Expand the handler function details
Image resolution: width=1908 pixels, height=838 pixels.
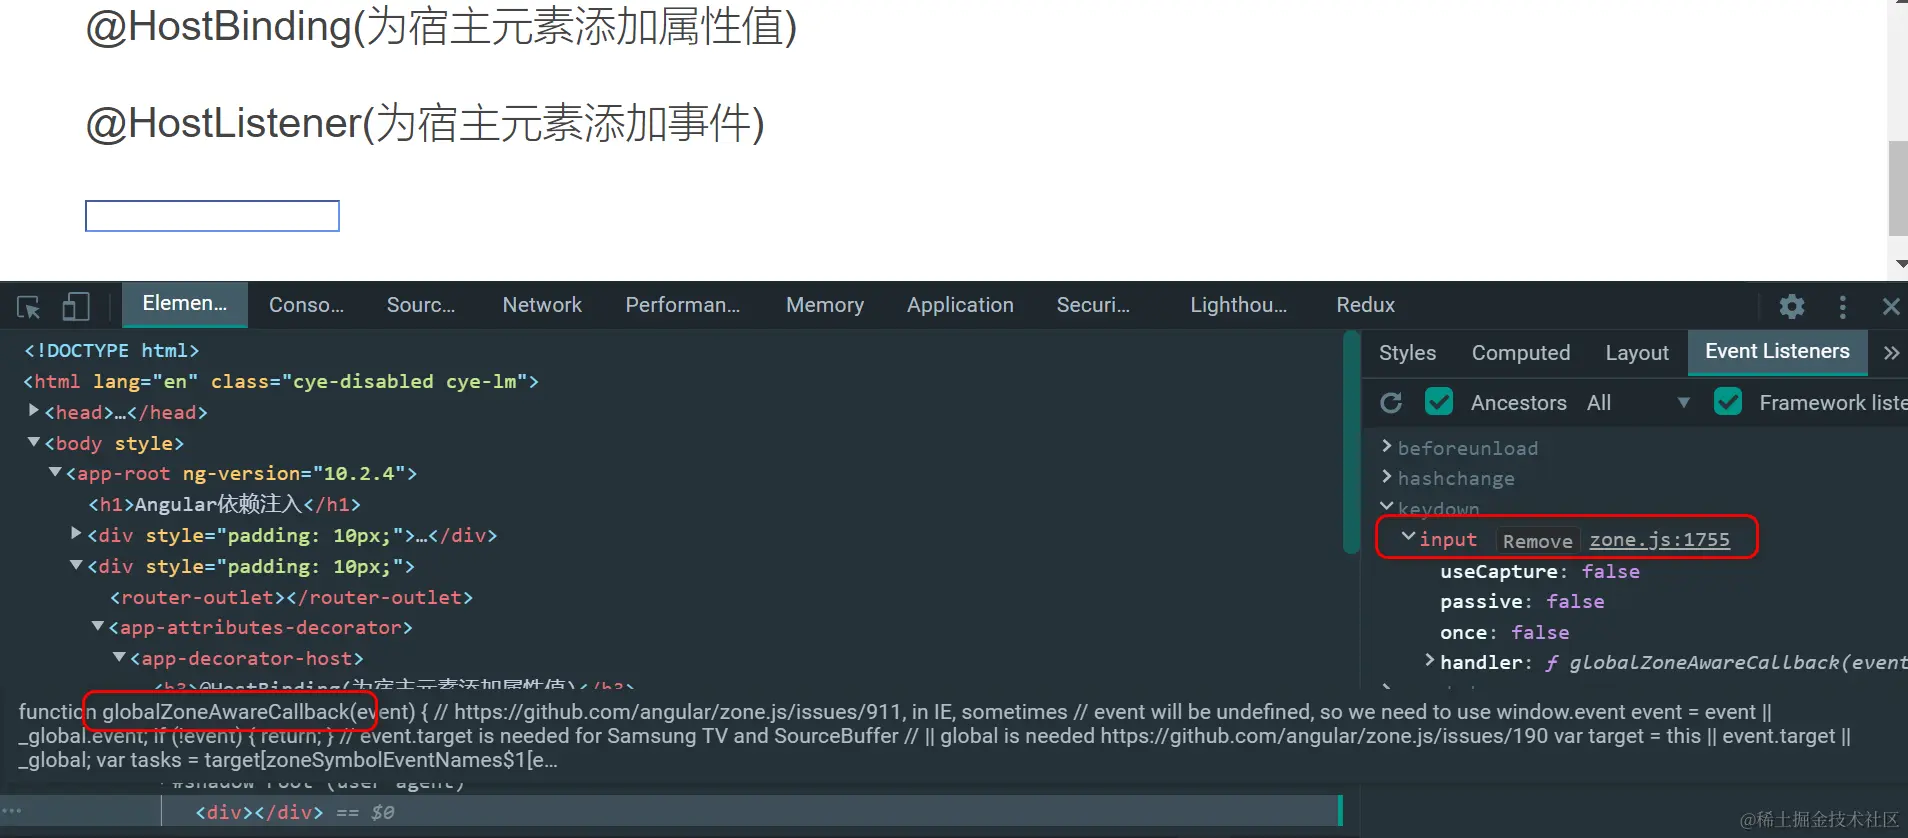1430,660
